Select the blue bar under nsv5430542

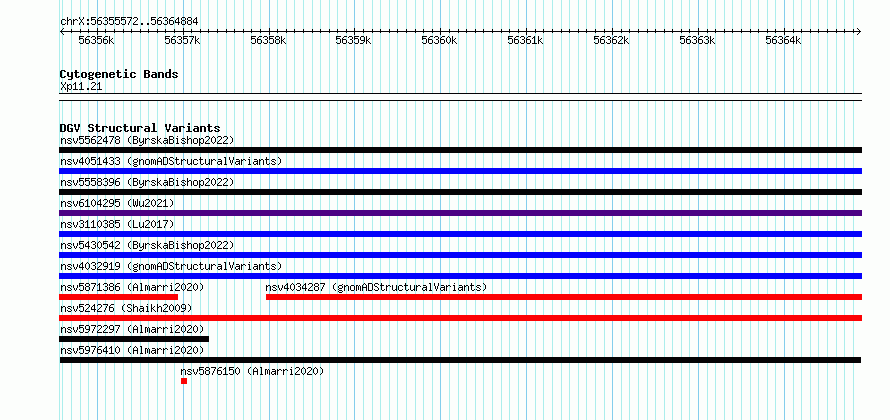pos(460,255)
